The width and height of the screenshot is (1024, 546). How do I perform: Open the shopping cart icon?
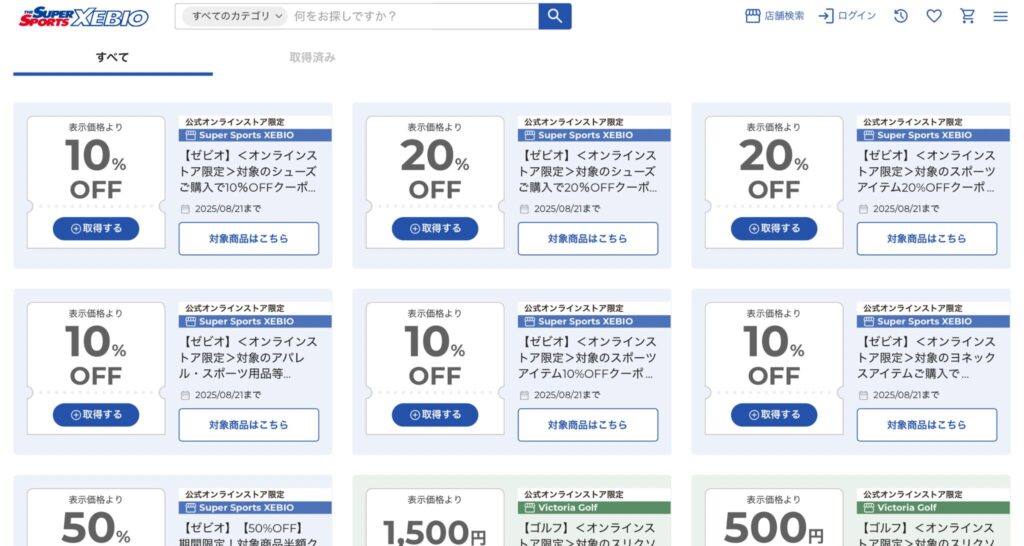point(967,16)
